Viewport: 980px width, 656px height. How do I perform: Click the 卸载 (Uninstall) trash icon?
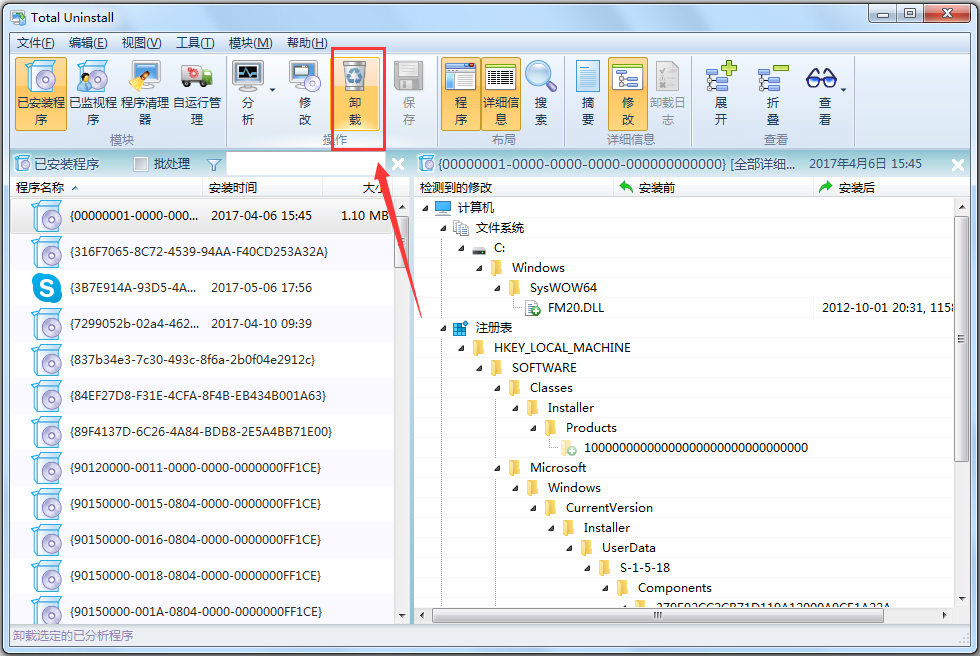tap(355, 76)
